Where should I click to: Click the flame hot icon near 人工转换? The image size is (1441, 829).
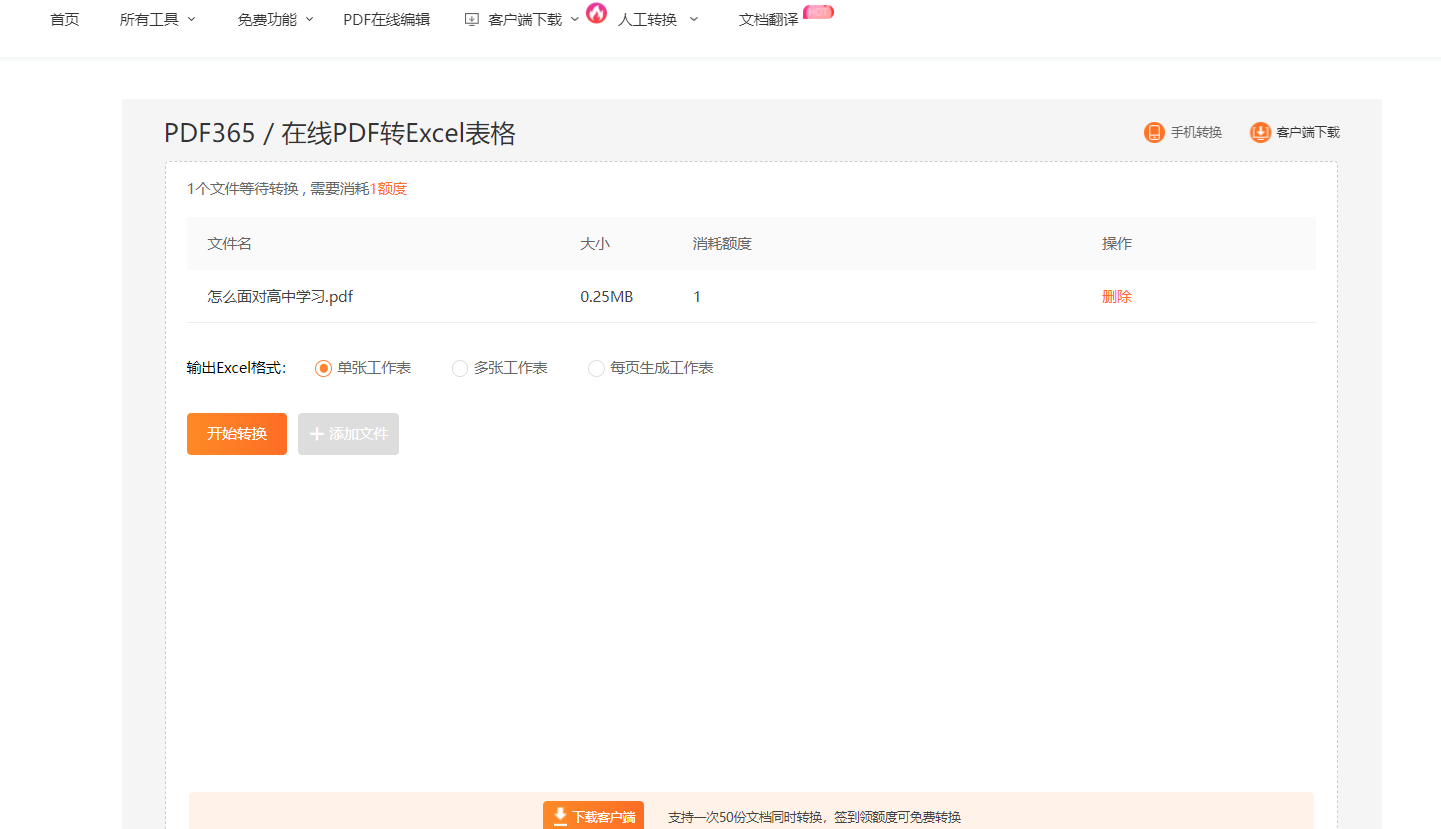[596, 13]
